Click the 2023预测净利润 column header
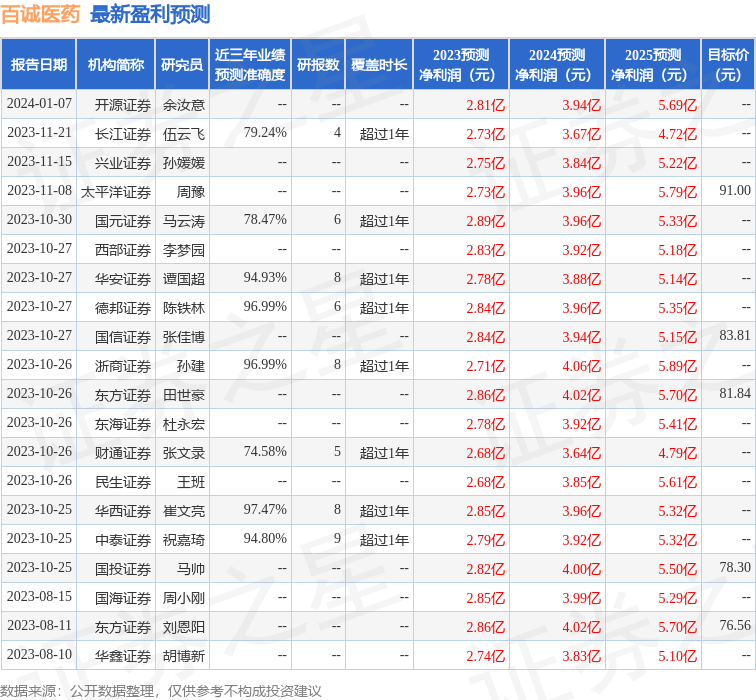756x700 pixels. (x=461, y=65)
